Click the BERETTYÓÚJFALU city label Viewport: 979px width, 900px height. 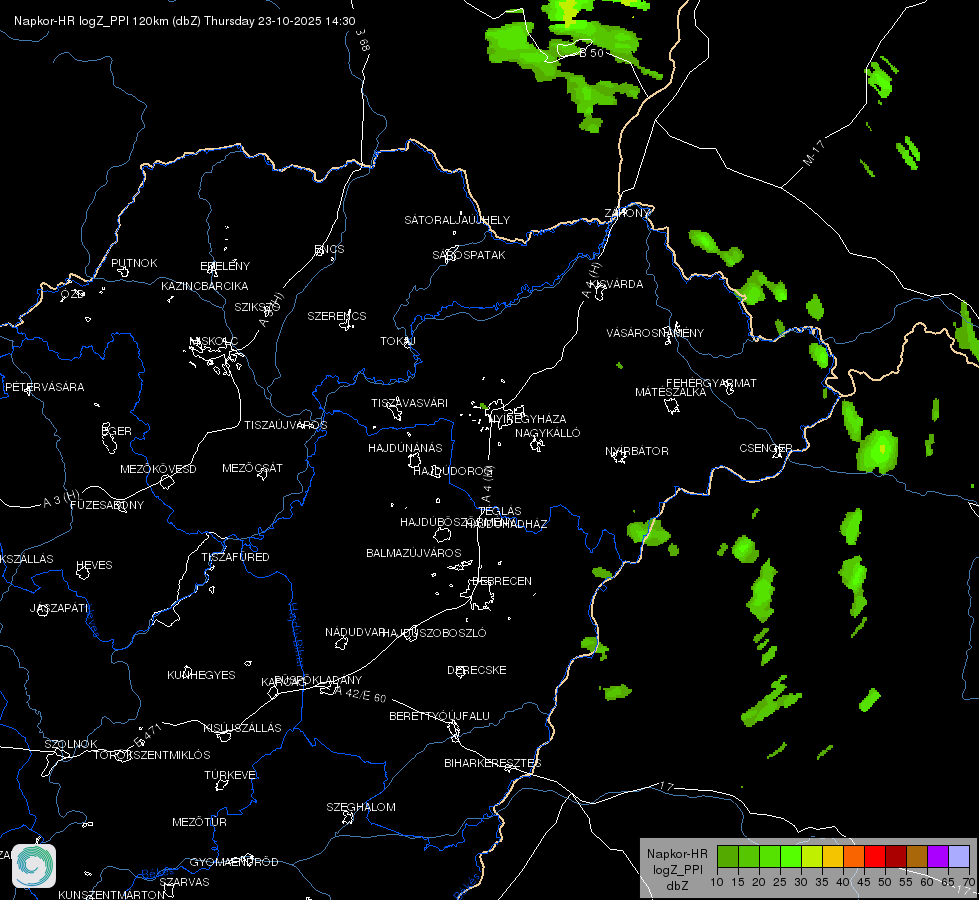click(x=440, y=716)
